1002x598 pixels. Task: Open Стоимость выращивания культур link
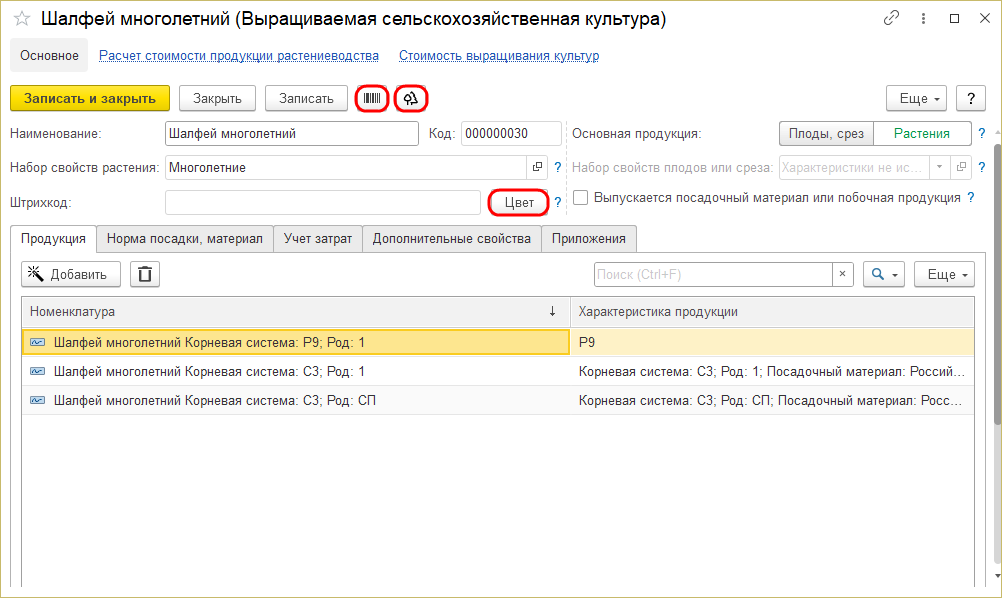(499, 56)
